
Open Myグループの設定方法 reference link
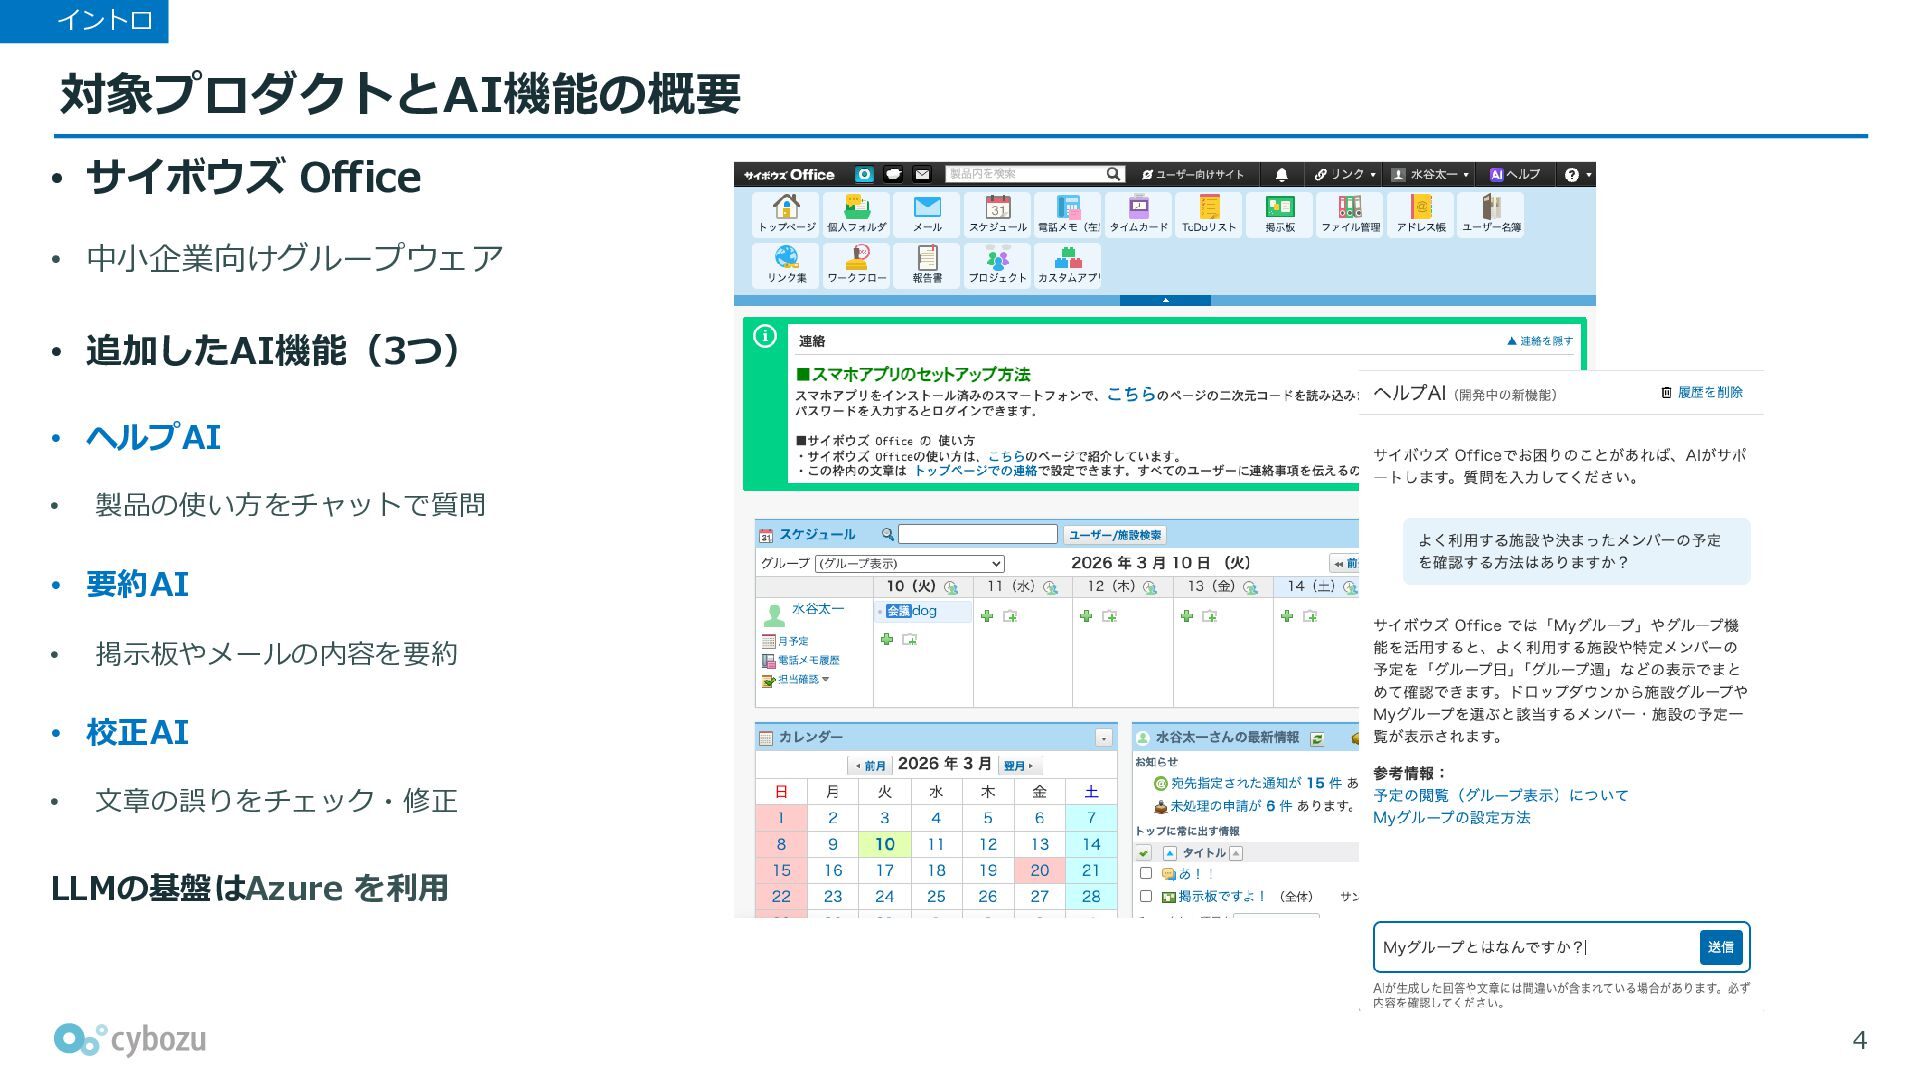1451,818
